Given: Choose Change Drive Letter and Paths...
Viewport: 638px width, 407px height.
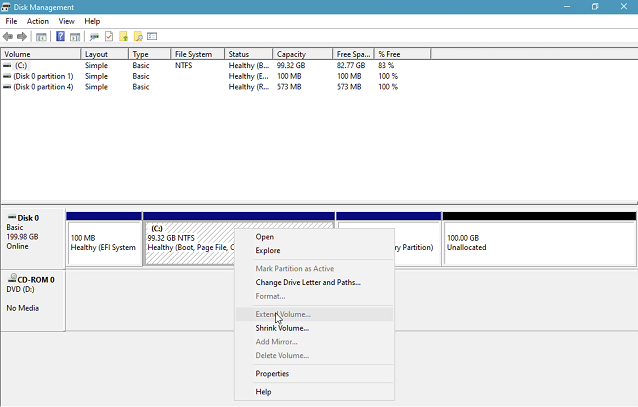Looking at the screenshot, I should tap(308, 282).
